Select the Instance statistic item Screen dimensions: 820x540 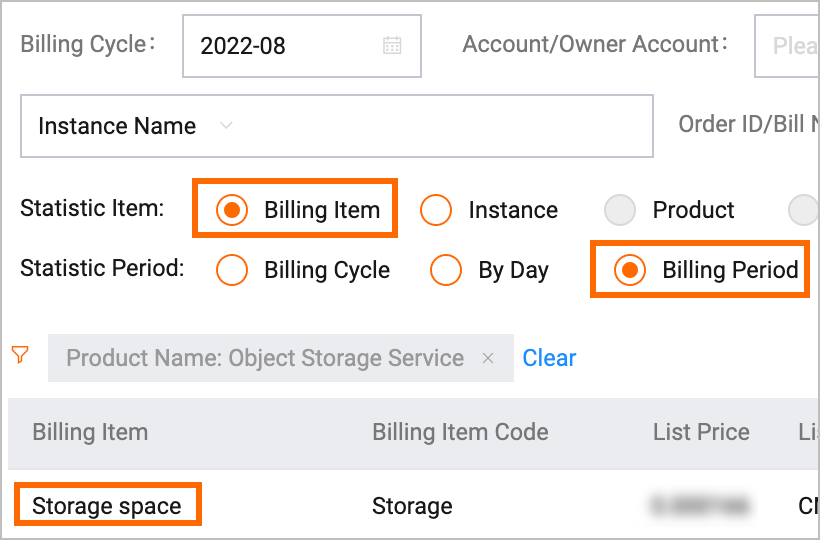pyautogui.click(x=436, y=210)
